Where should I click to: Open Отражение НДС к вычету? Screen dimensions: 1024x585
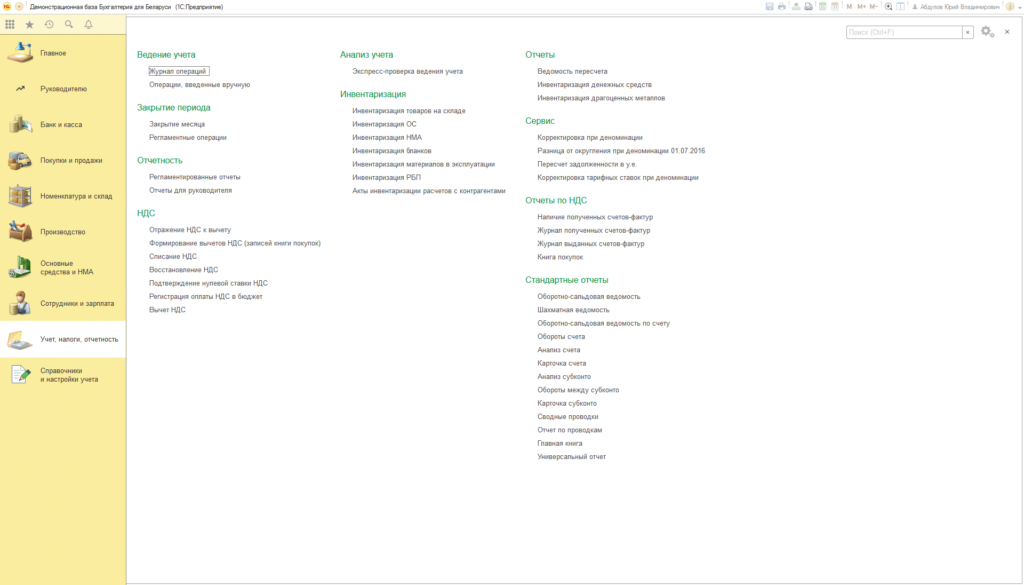189,230
